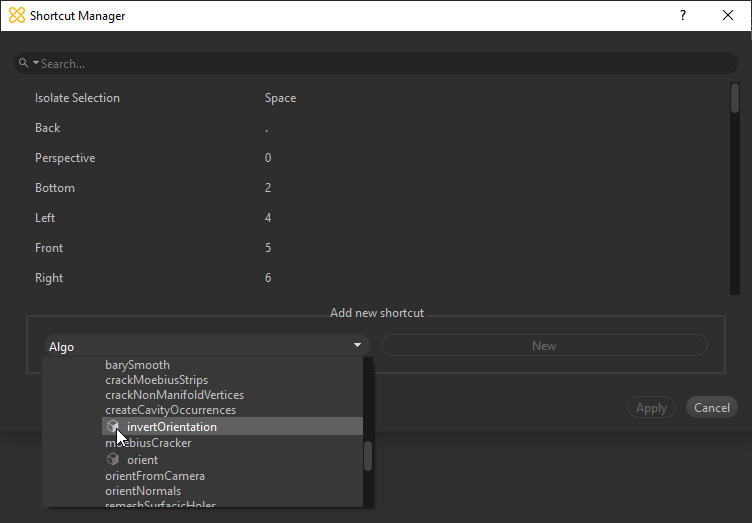
Task: Click into the Search input field
Action: tap(380, 63)
